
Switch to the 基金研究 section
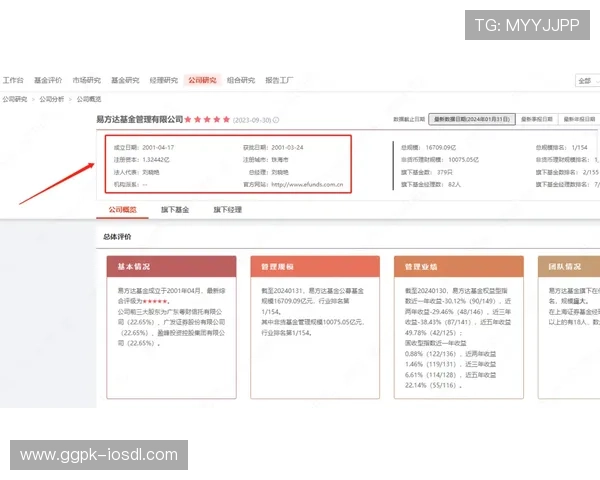coord(125,80)
